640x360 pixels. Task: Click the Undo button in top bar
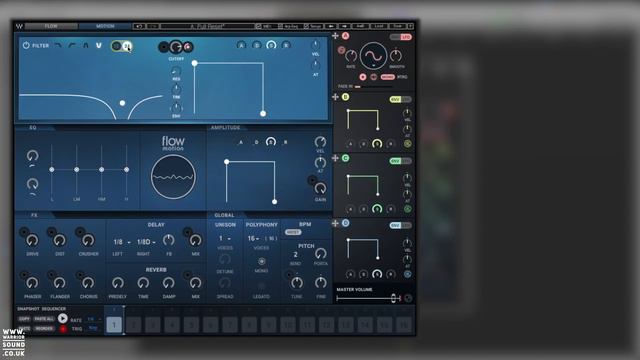(x=139, y=26)
